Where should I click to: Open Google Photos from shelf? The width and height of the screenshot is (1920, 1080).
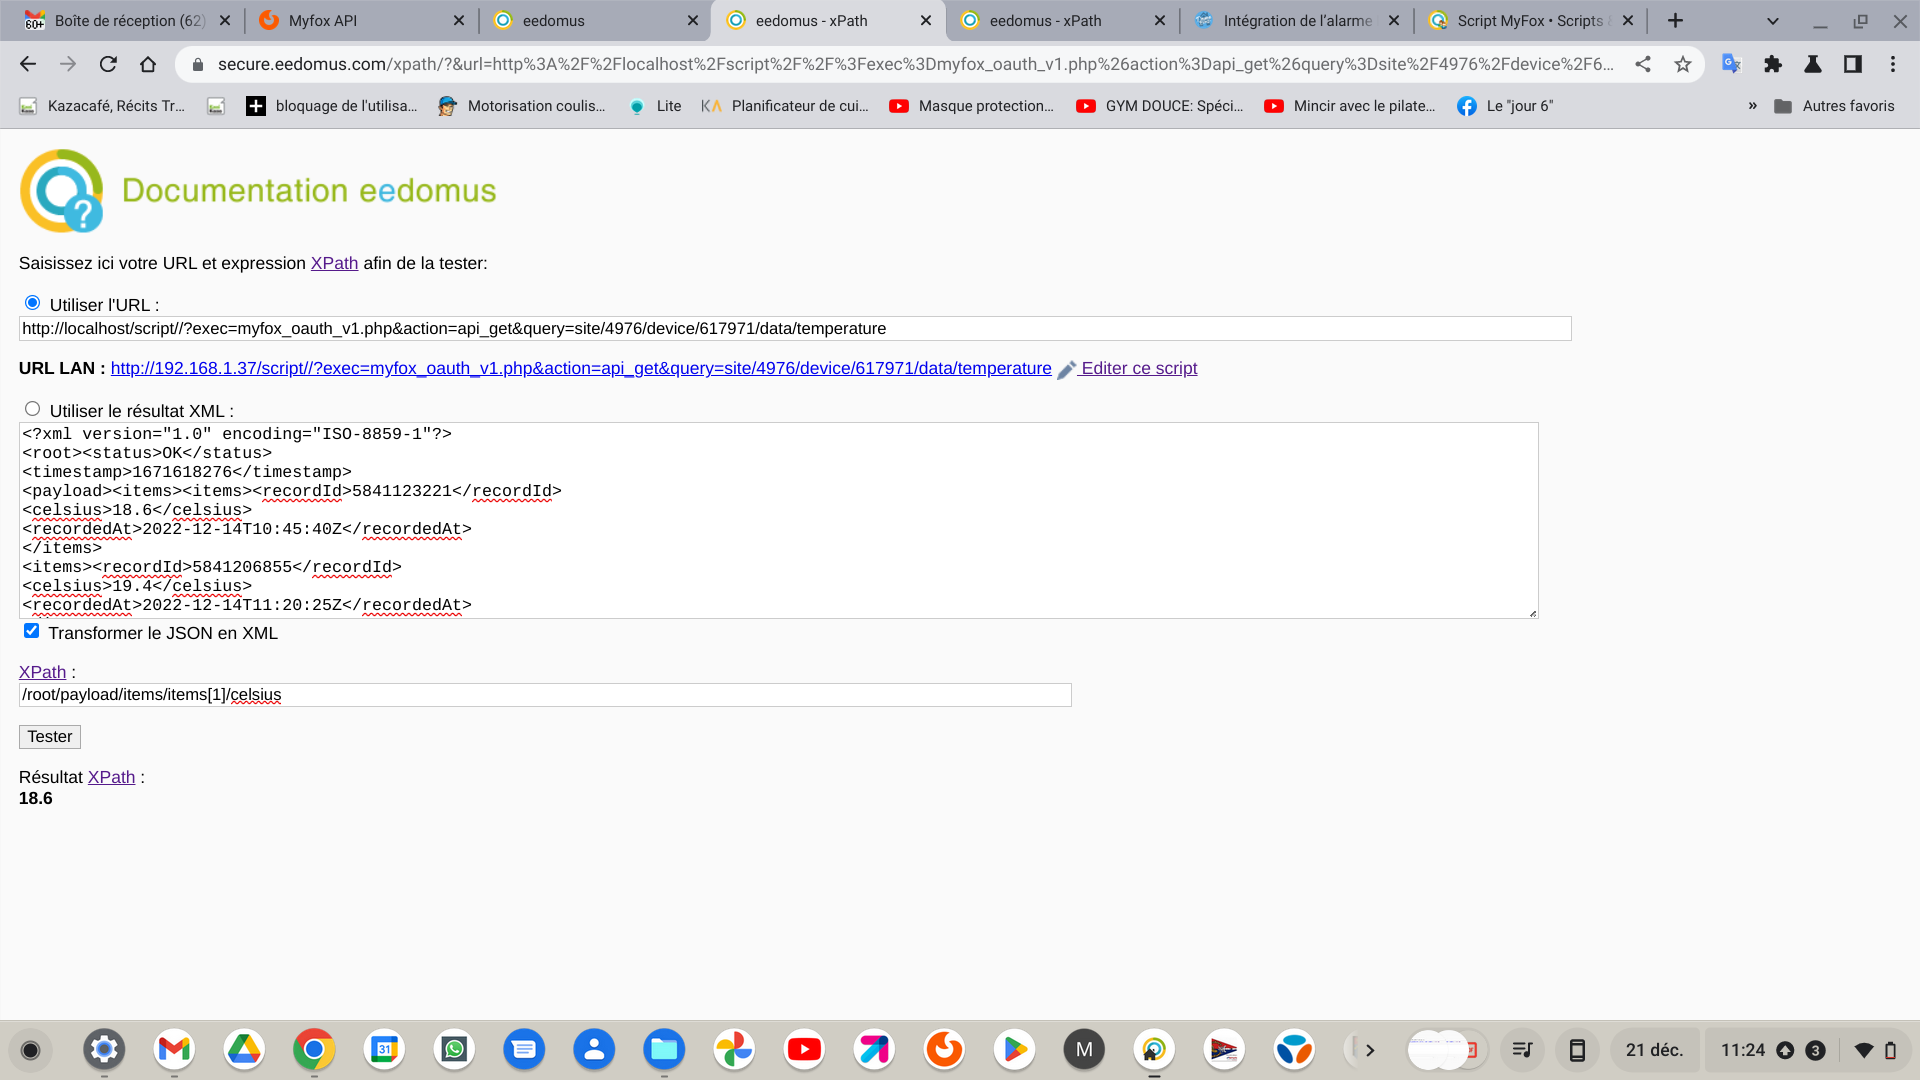(x=734, y=1049)
